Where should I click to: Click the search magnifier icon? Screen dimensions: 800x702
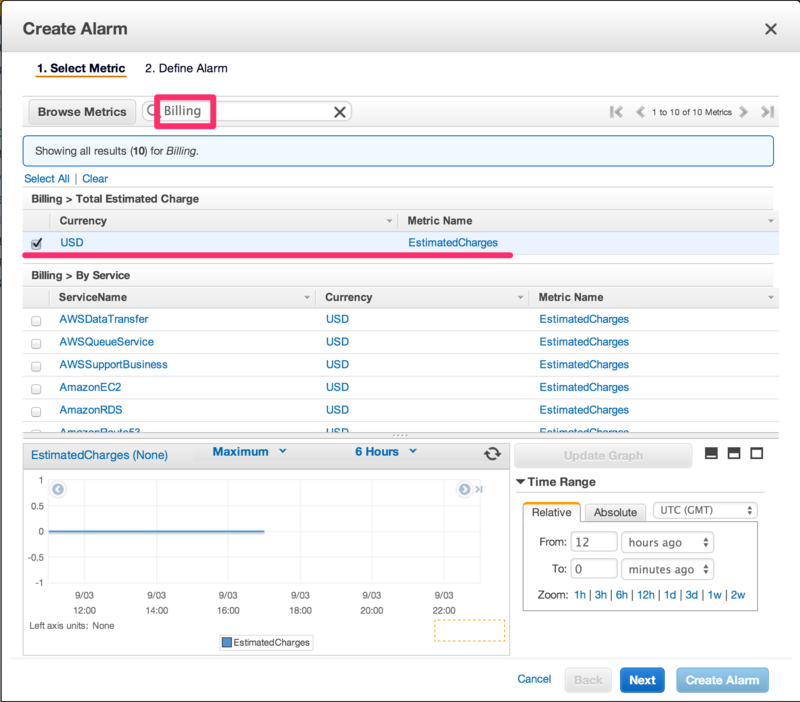[151, 110]
